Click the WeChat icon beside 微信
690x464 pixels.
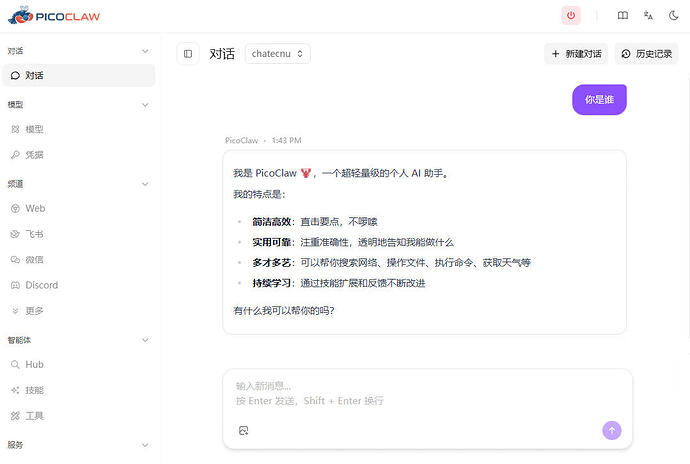15,259
